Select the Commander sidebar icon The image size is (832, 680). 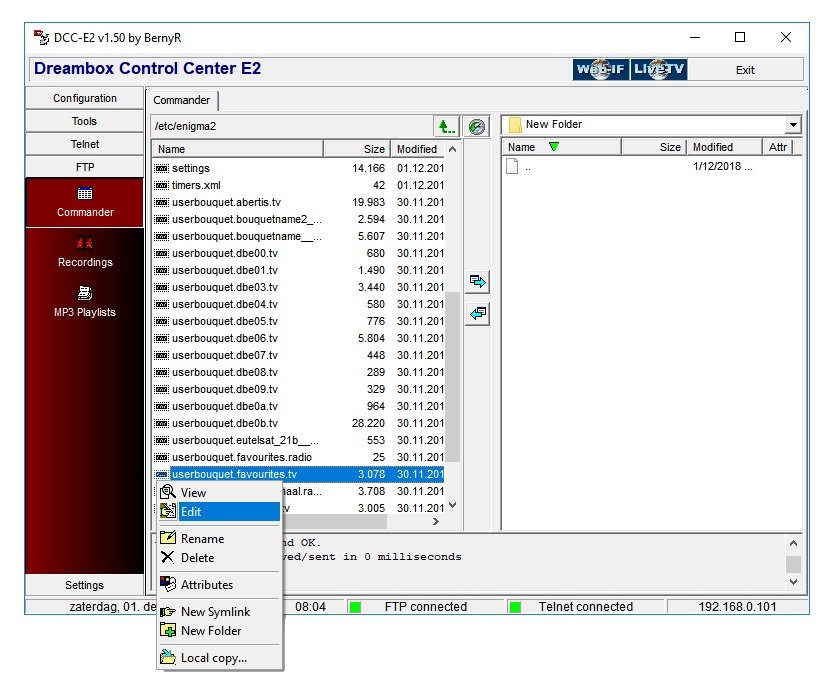pyautogui.click(x=85, y=202)
